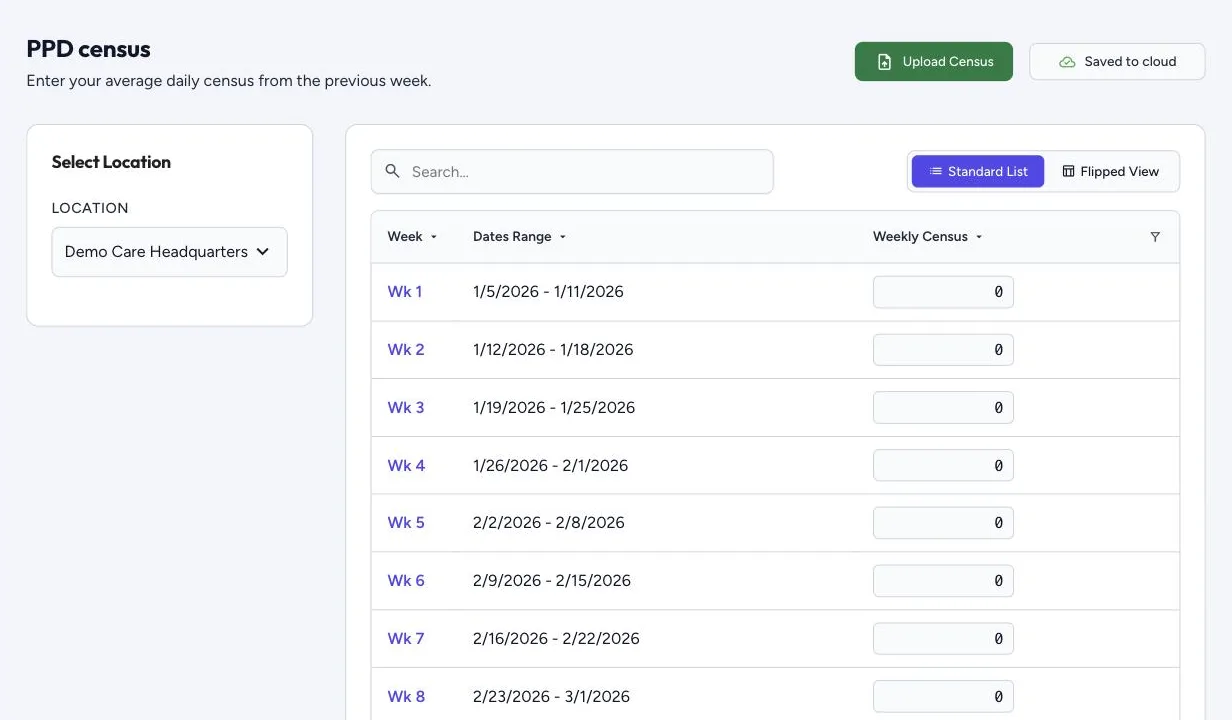Click the date range 1/26/2026 - 2/1/2026
This screenshot has width=1232, height=720.
pos(551,466)
